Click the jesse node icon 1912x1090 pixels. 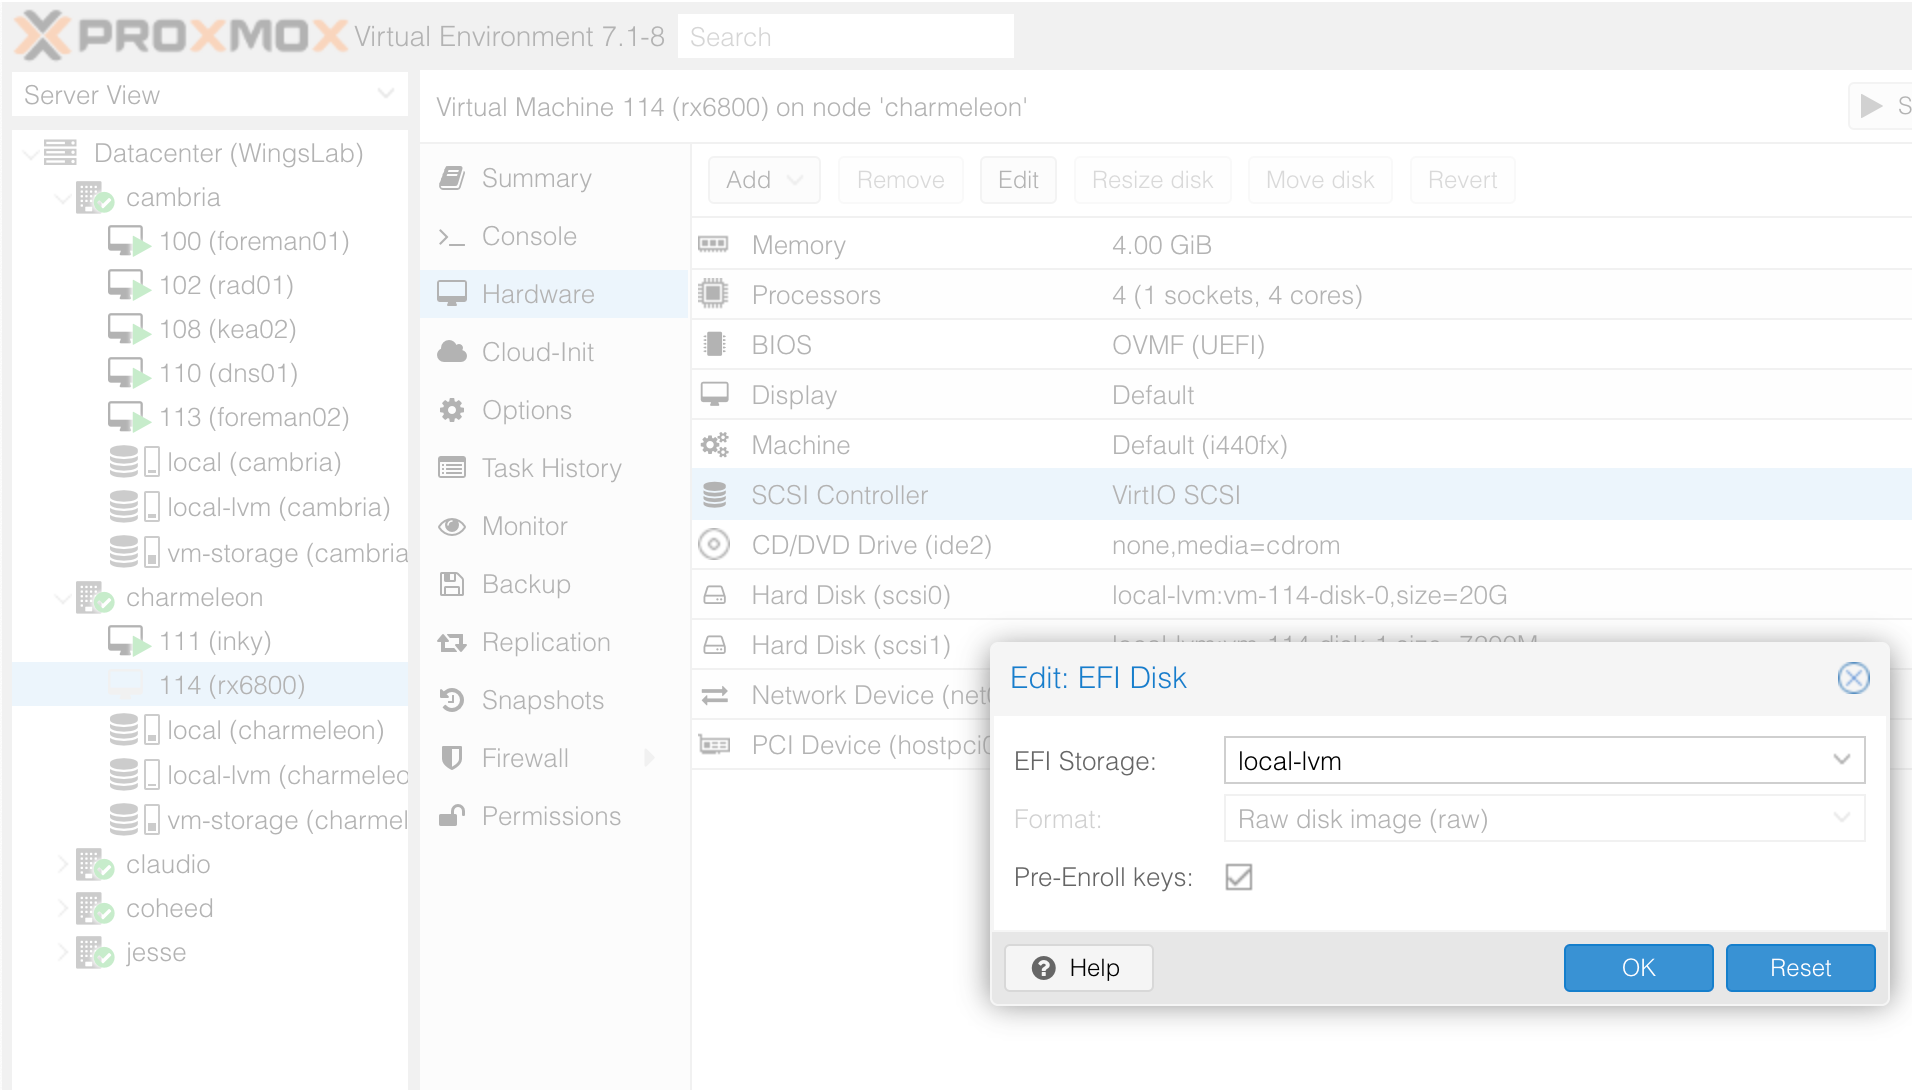95,952
